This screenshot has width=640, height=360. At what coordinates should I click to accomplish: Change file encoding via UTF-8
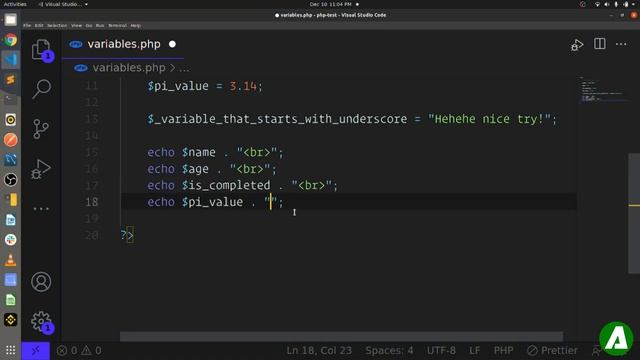pyautogui.click(x=441, y=351)
